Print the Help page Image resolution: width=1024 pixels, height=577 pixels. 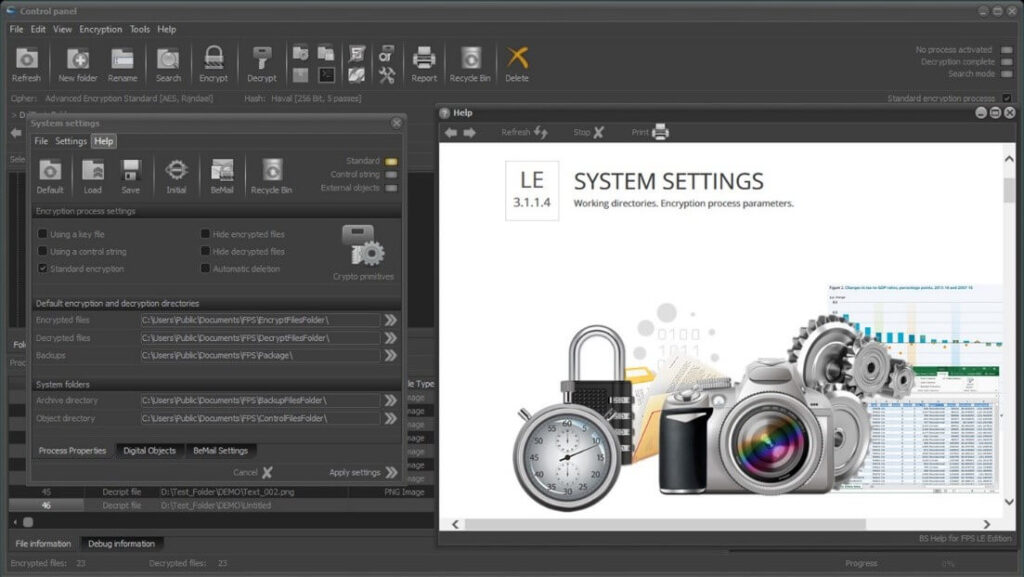coord(650,132)
